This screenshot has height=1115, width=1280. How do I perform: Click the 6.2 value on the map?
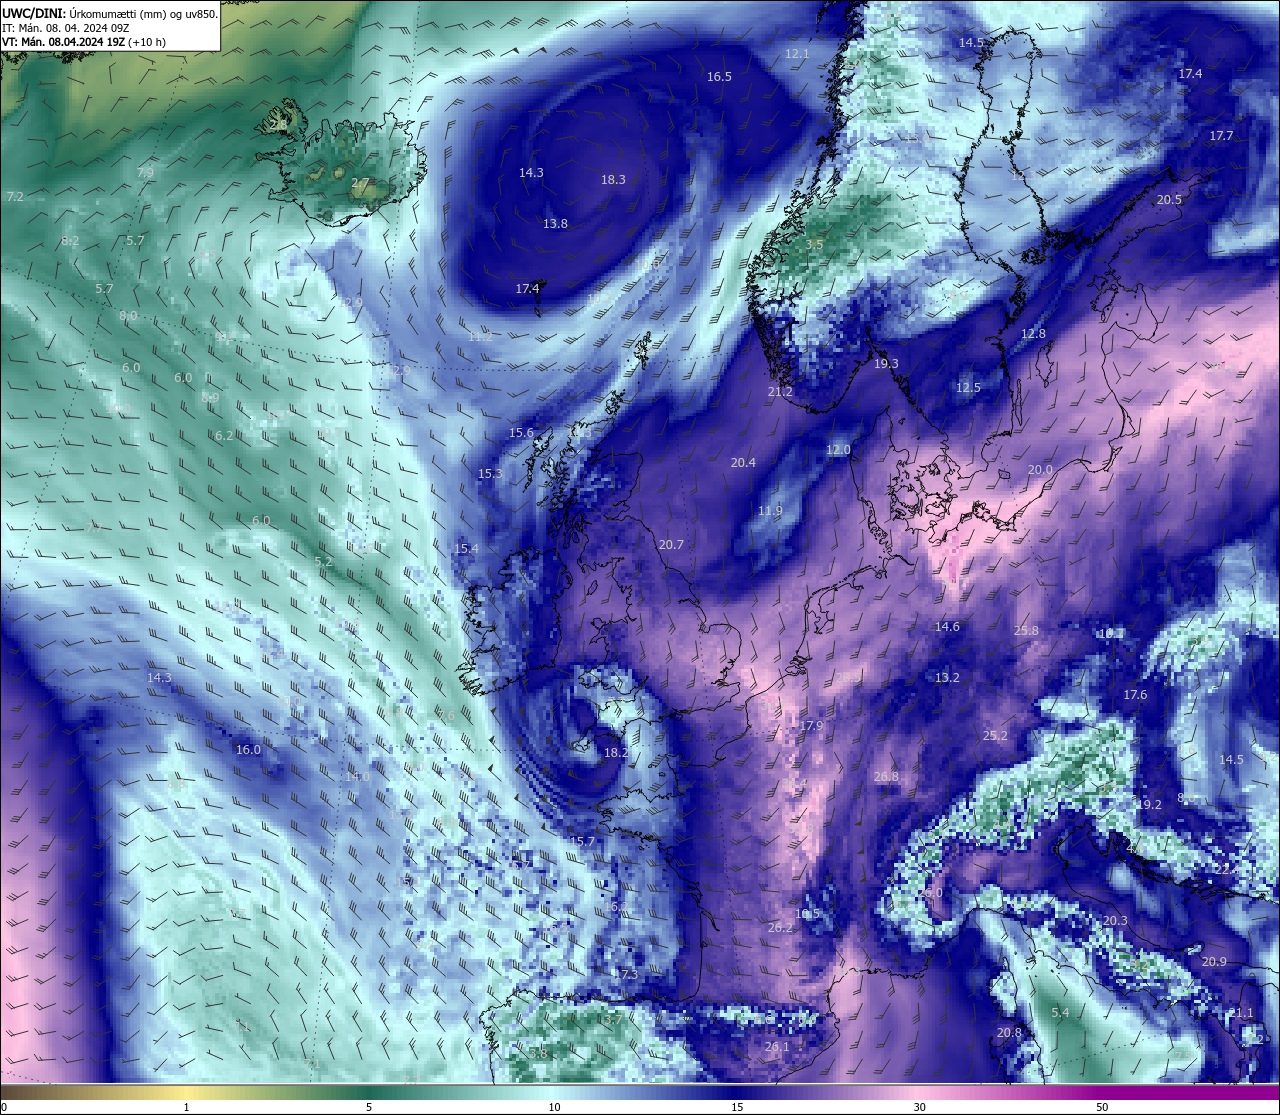point(224,436)
